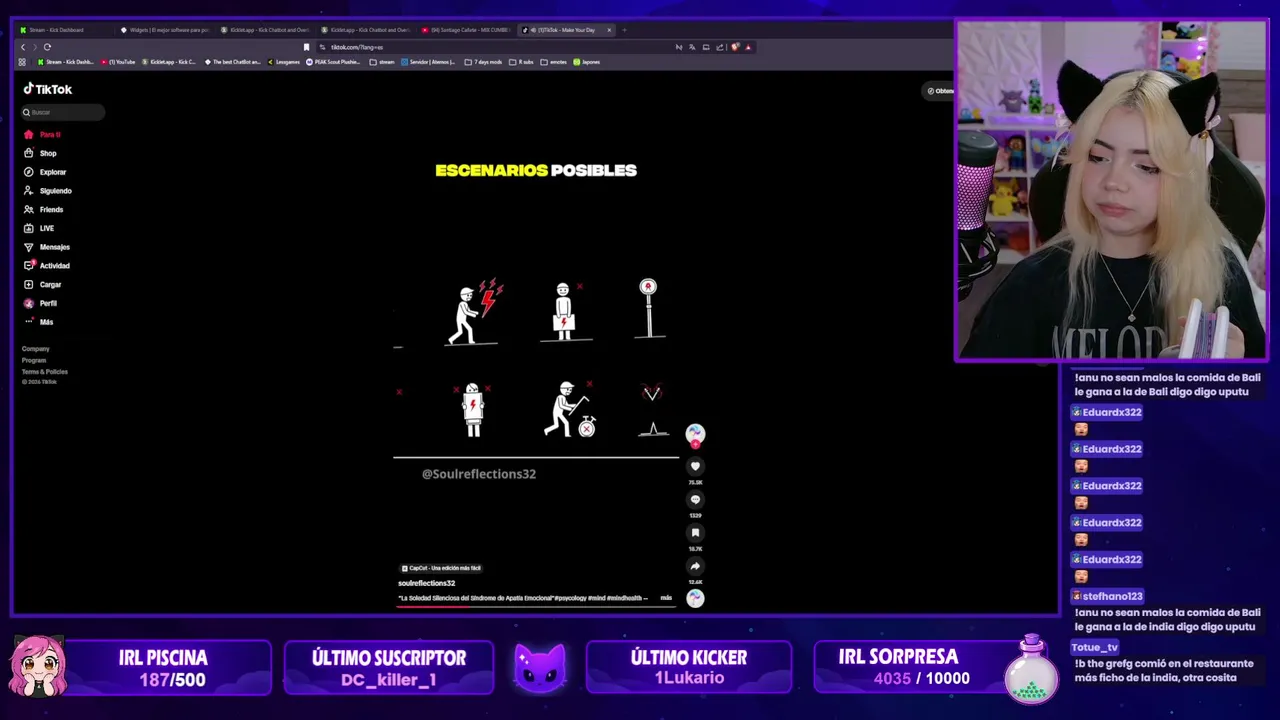The width and height of the screenshot is (1280, 720).
Task: Share the video with arrow icon
Action: click(x=695, y=566)
